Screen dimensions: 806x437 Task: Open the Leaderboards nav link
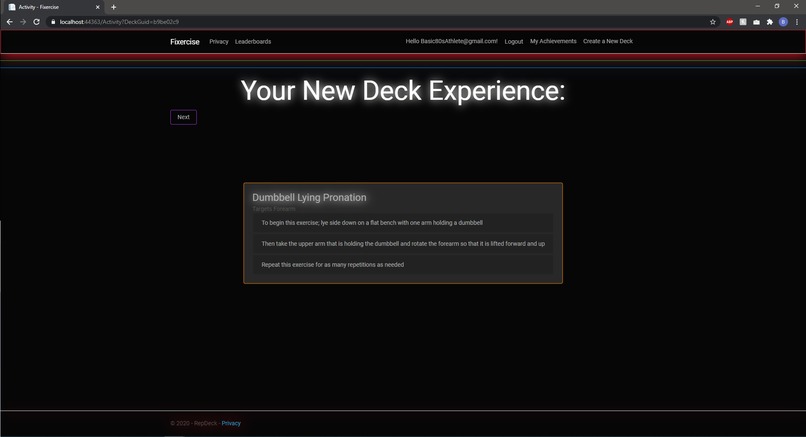253,42
